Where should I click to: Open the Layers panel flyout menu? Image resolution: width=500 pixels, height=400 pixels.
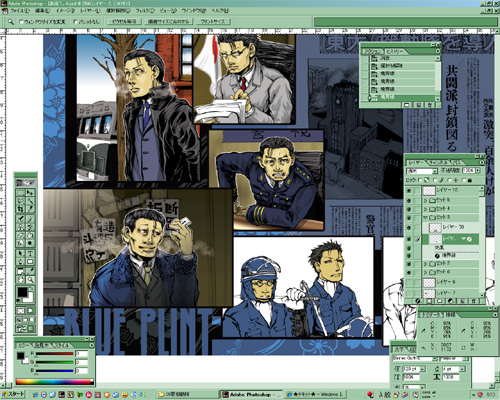[x=481, y=162]
